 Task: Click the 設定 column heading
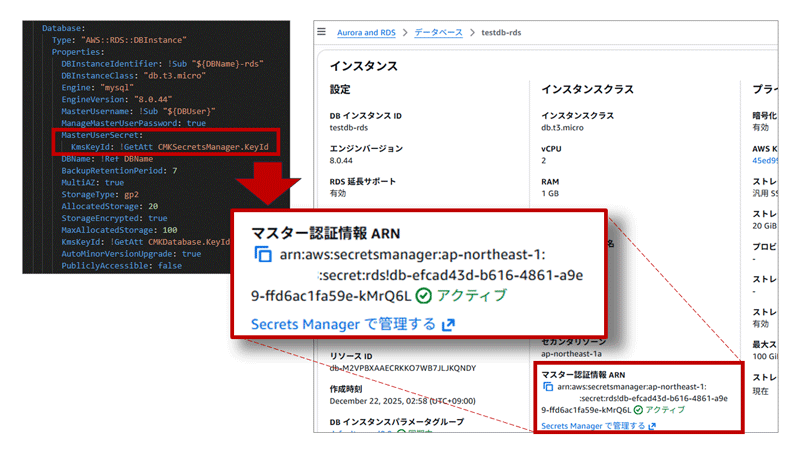coord(340,89)
